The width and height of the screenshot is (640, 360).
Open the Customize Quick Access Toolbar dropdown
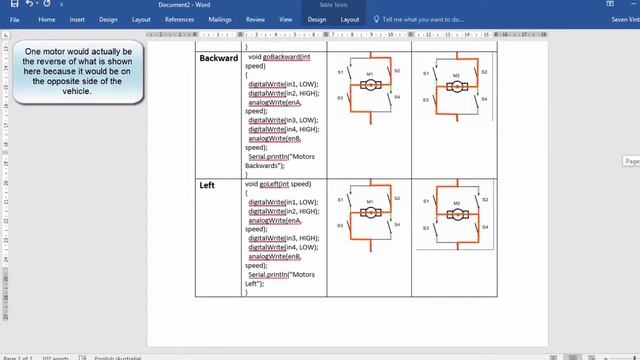61,4
